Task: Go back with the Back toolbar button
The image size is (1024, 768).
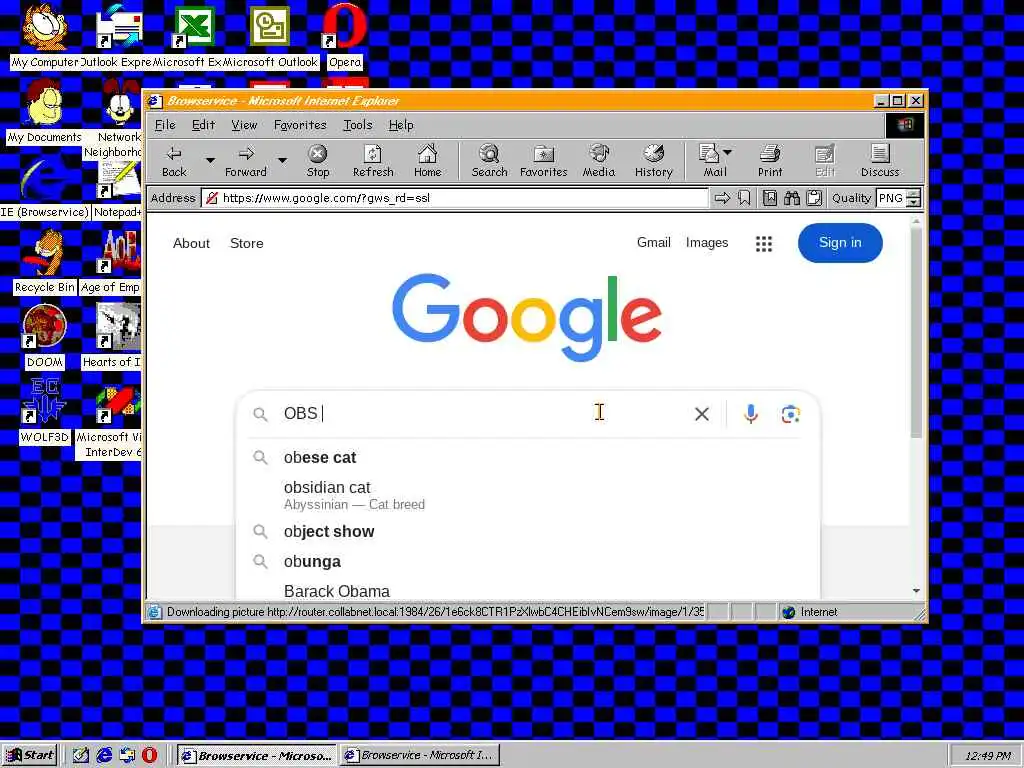Action: pos(174,161)
